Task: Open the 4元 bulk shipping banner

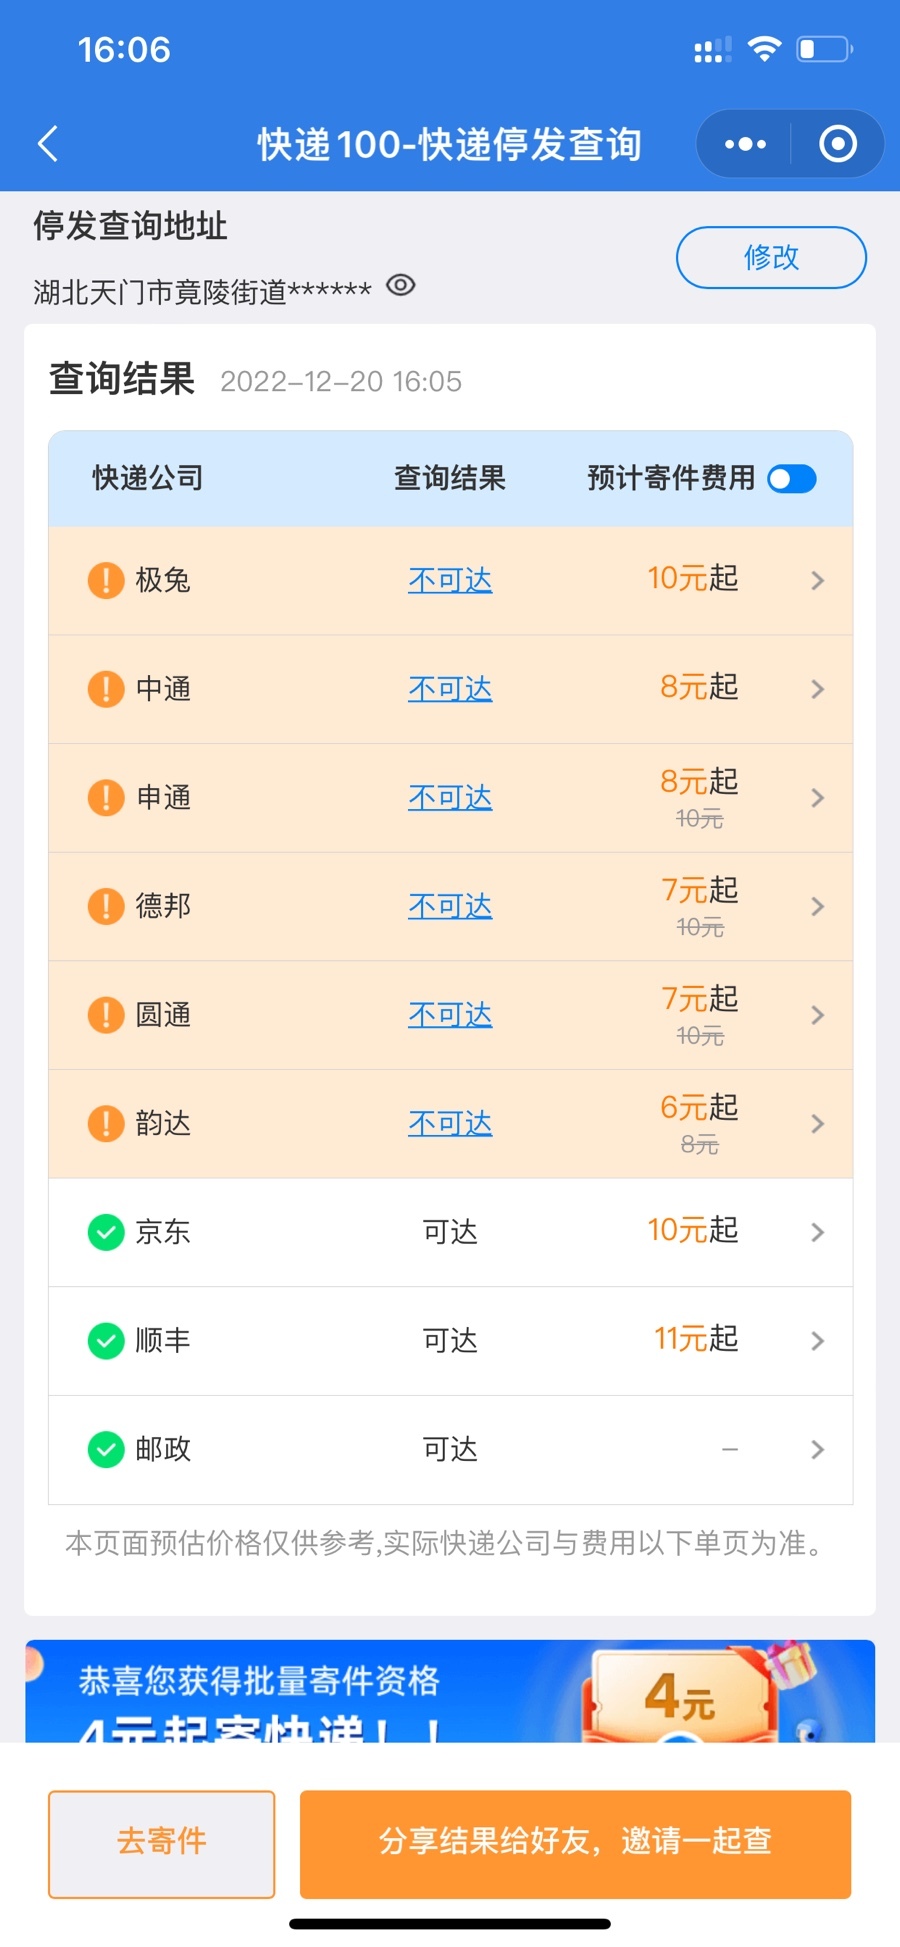Action: (450, 1691)
